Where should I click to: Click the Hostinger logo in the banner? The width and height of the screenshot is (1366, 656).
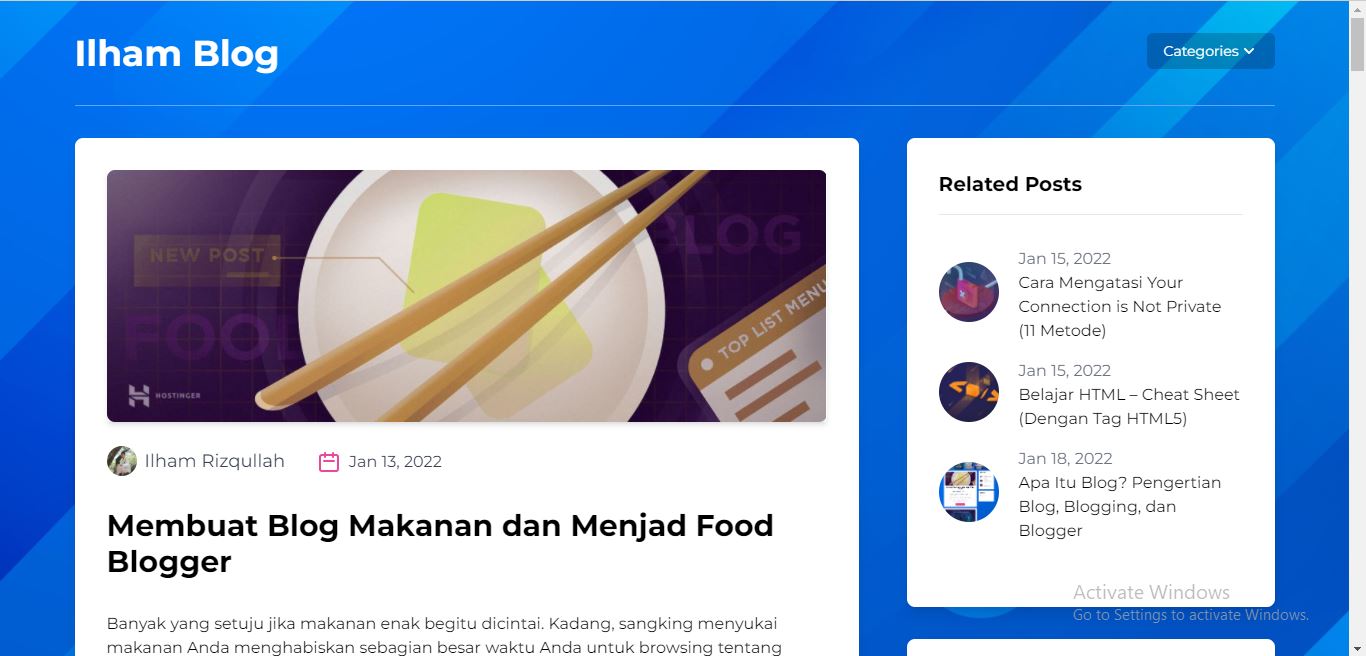click(x=163, y=395)
